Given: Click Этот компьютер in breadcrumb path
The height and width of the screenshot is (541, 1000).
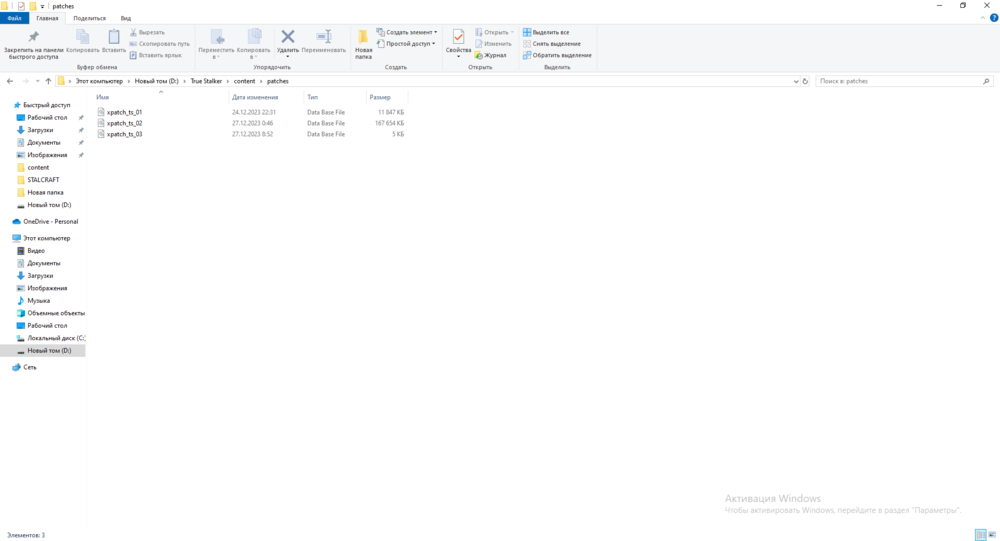Looking at the screenshot, I should [99, 81].
